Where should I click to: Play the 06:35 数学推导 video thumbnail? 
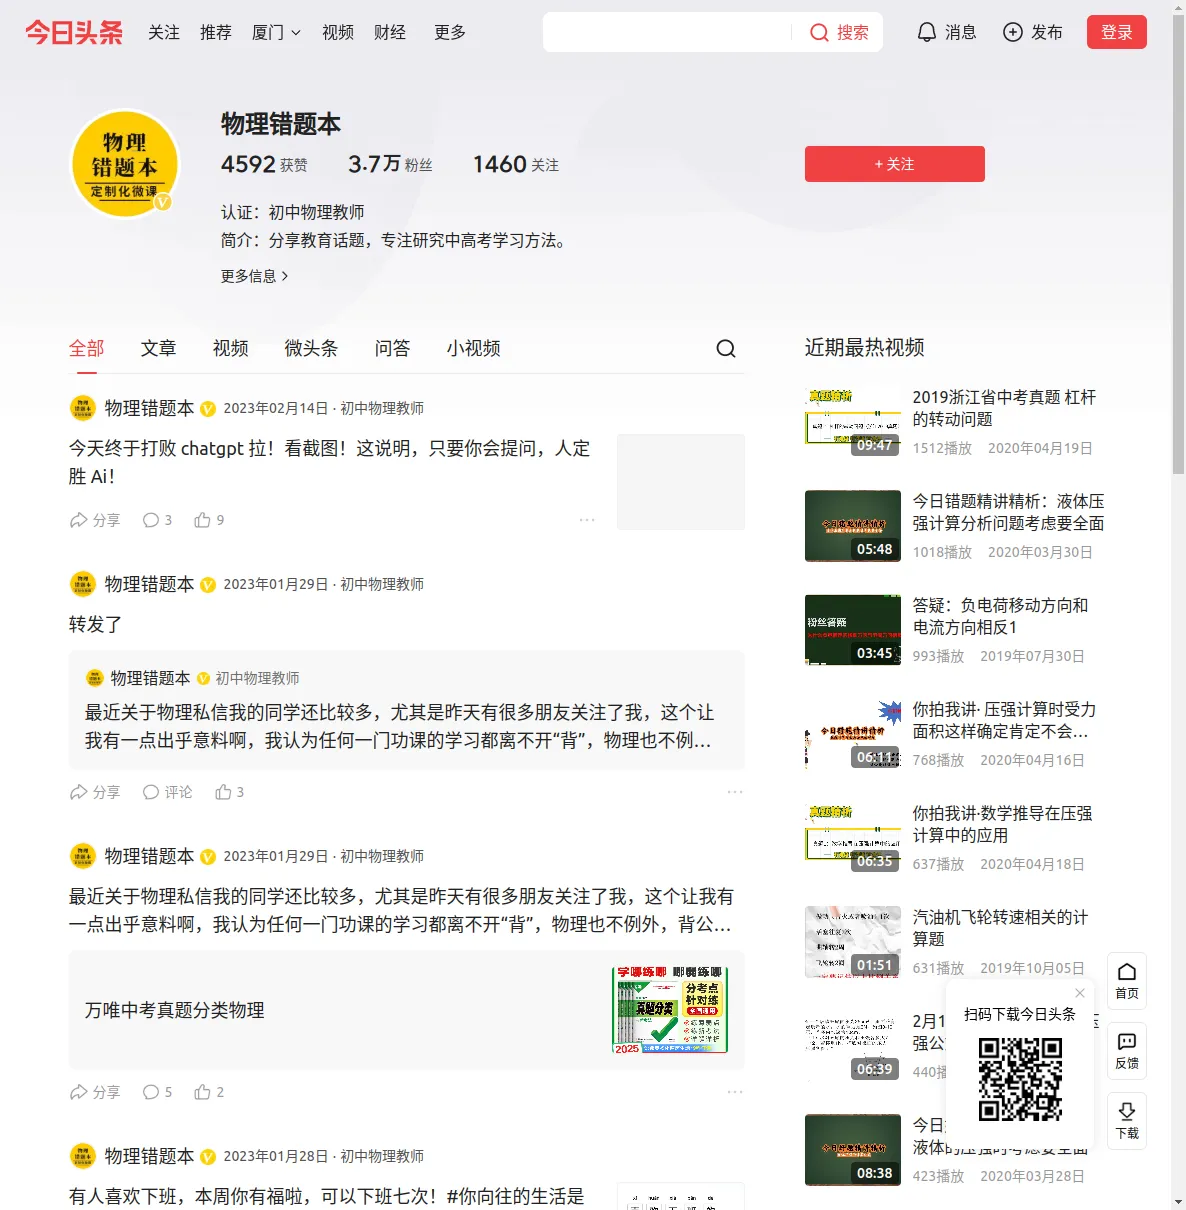853,838
